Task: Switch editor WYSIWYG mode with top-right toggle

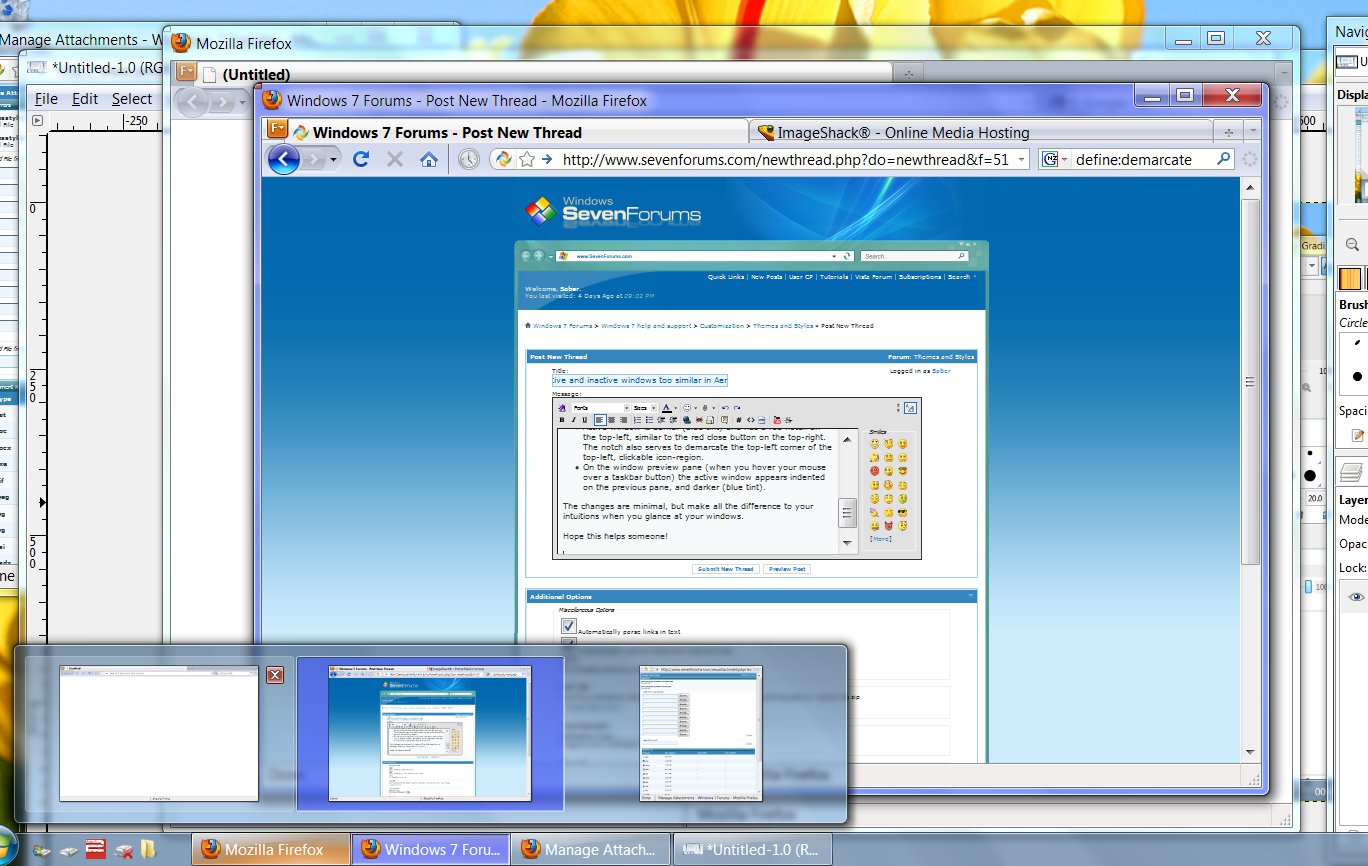Action: [x=909, y=408]
